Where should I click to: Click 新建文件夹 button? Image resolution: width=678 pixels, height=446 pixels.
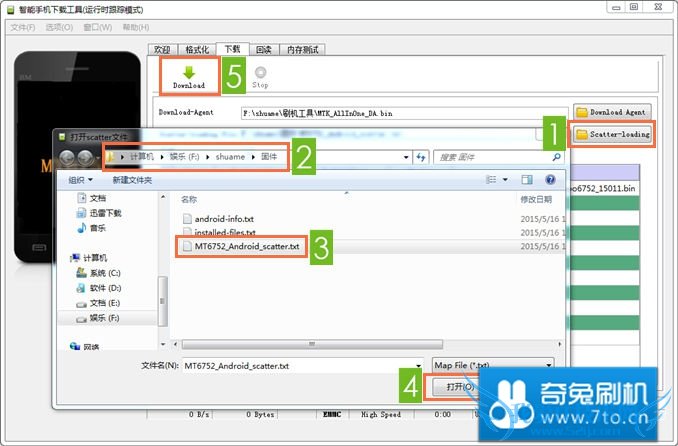(x=132, y=180)
